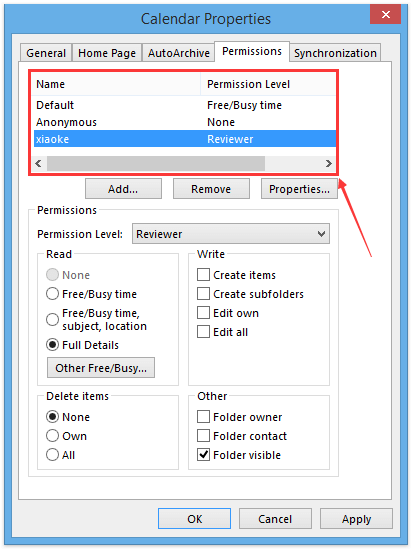
Task: Select Free/Busy time read option
Action: coord(52,294)
